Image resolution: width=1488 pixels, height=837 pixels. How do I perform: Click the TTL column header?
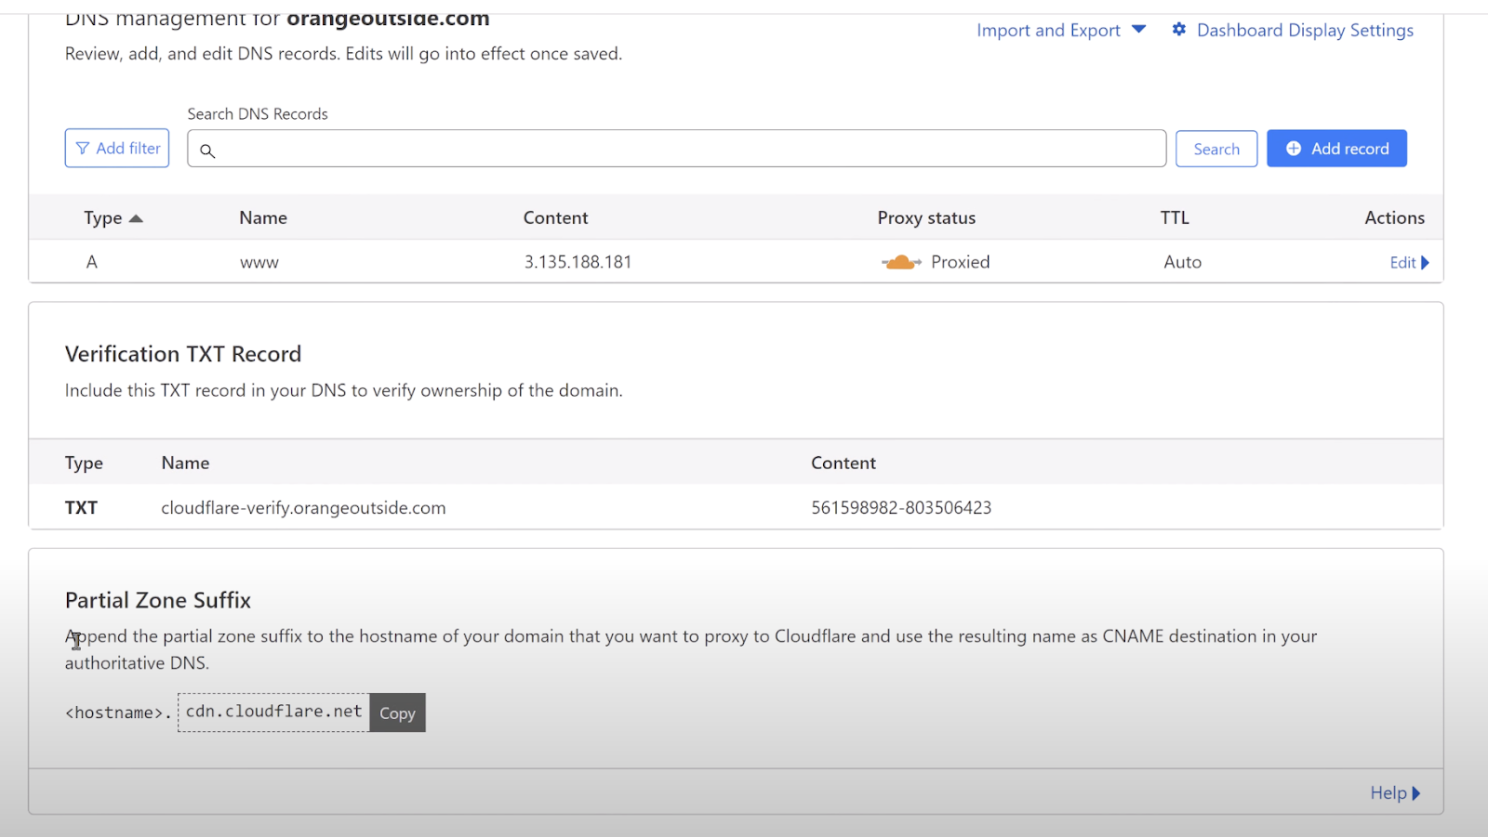pyautogui.click(x=1174, y=218)
